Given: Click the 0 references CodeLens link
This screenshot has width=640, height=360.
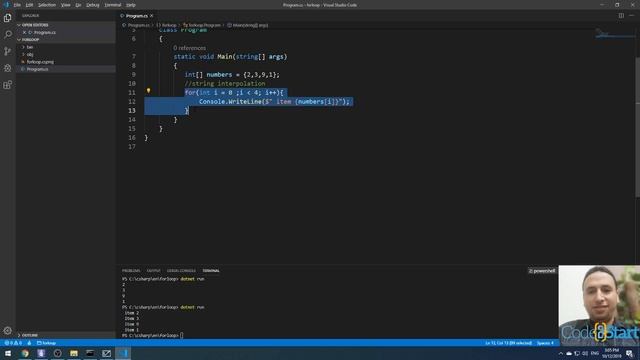Looking at the screenshot, I should click(x=189, y=48).
